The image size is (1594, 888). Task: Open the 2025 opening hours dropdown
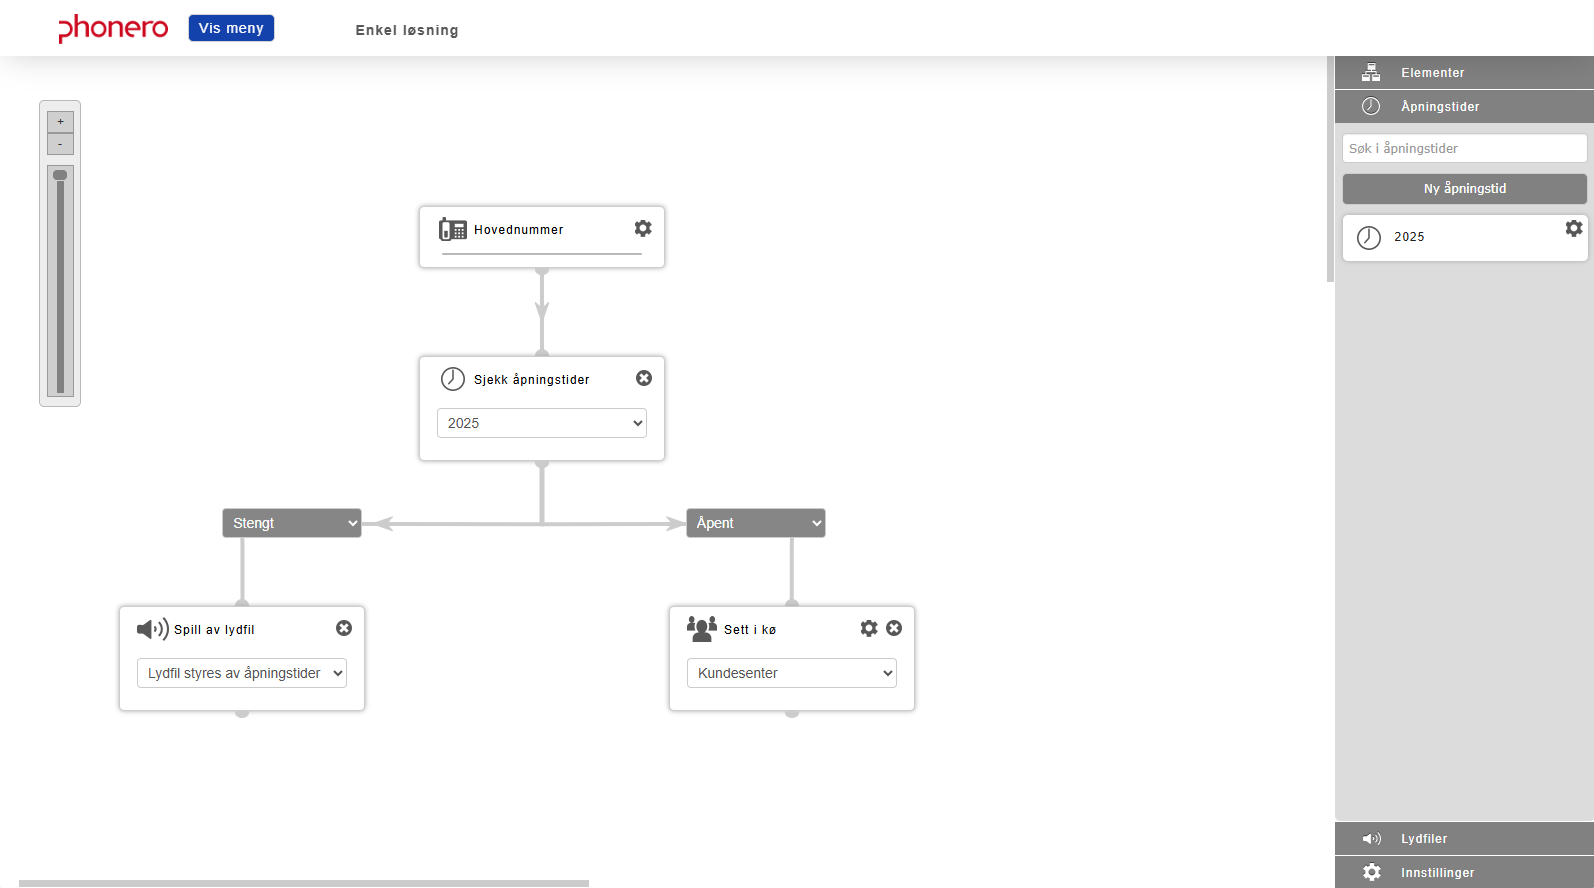tap(542, 423)
